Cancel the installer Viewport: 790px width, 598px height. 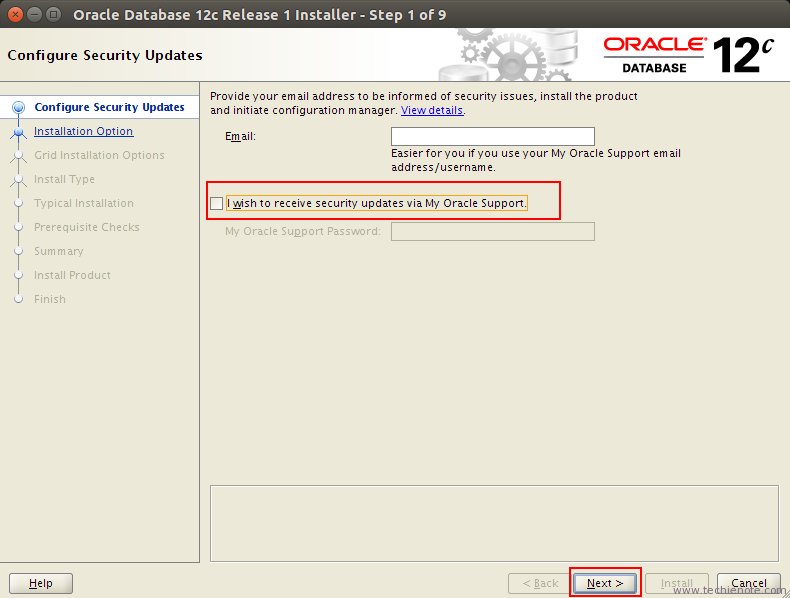(x=749, y=583)
